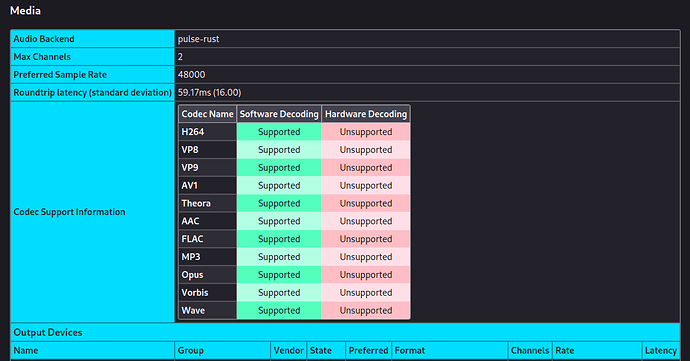Click the Name column header

pos(92,350)
